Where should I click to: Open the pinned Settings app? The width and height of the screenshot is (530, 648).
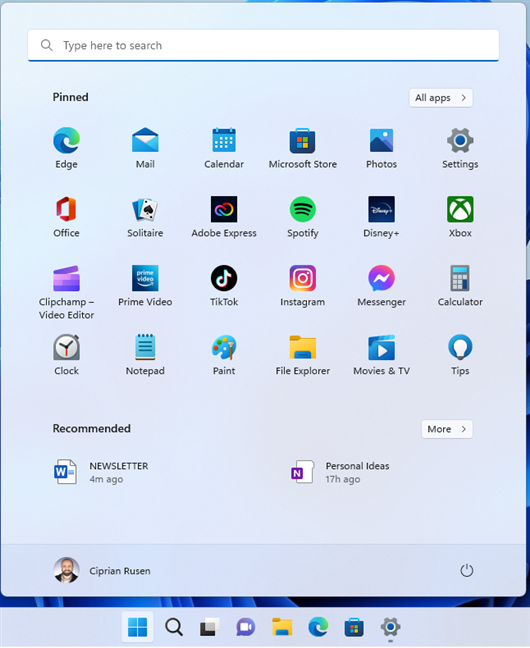tap(460, 148)
